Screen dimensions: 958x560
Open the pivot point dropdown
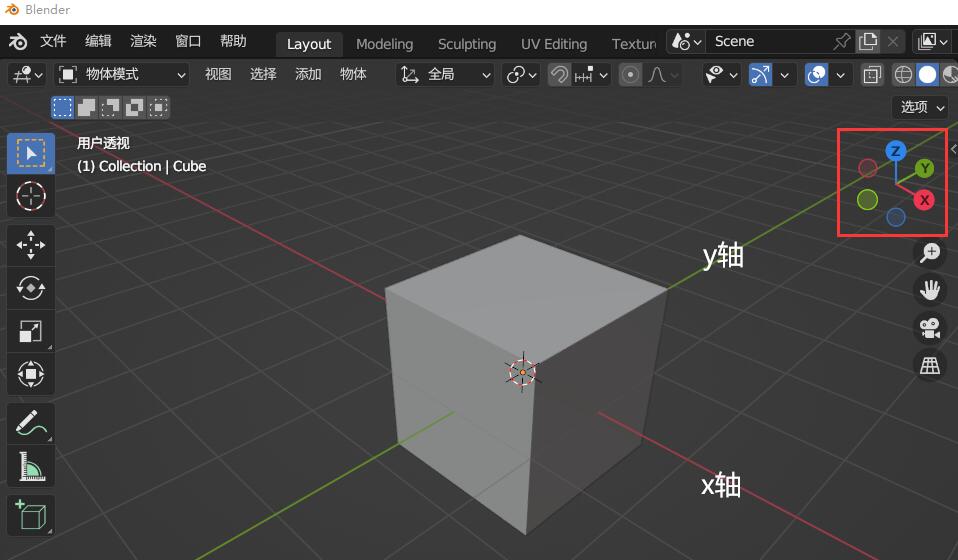click(x=521, y=75)
